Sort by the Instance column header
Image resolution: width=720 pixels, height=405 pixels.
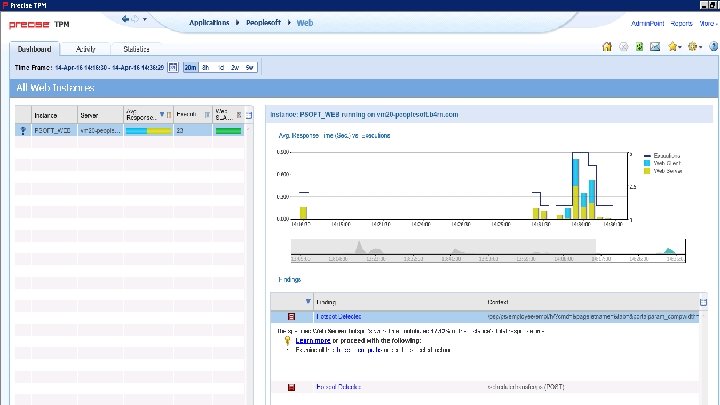pyautogui.click(x=54, y=115)
